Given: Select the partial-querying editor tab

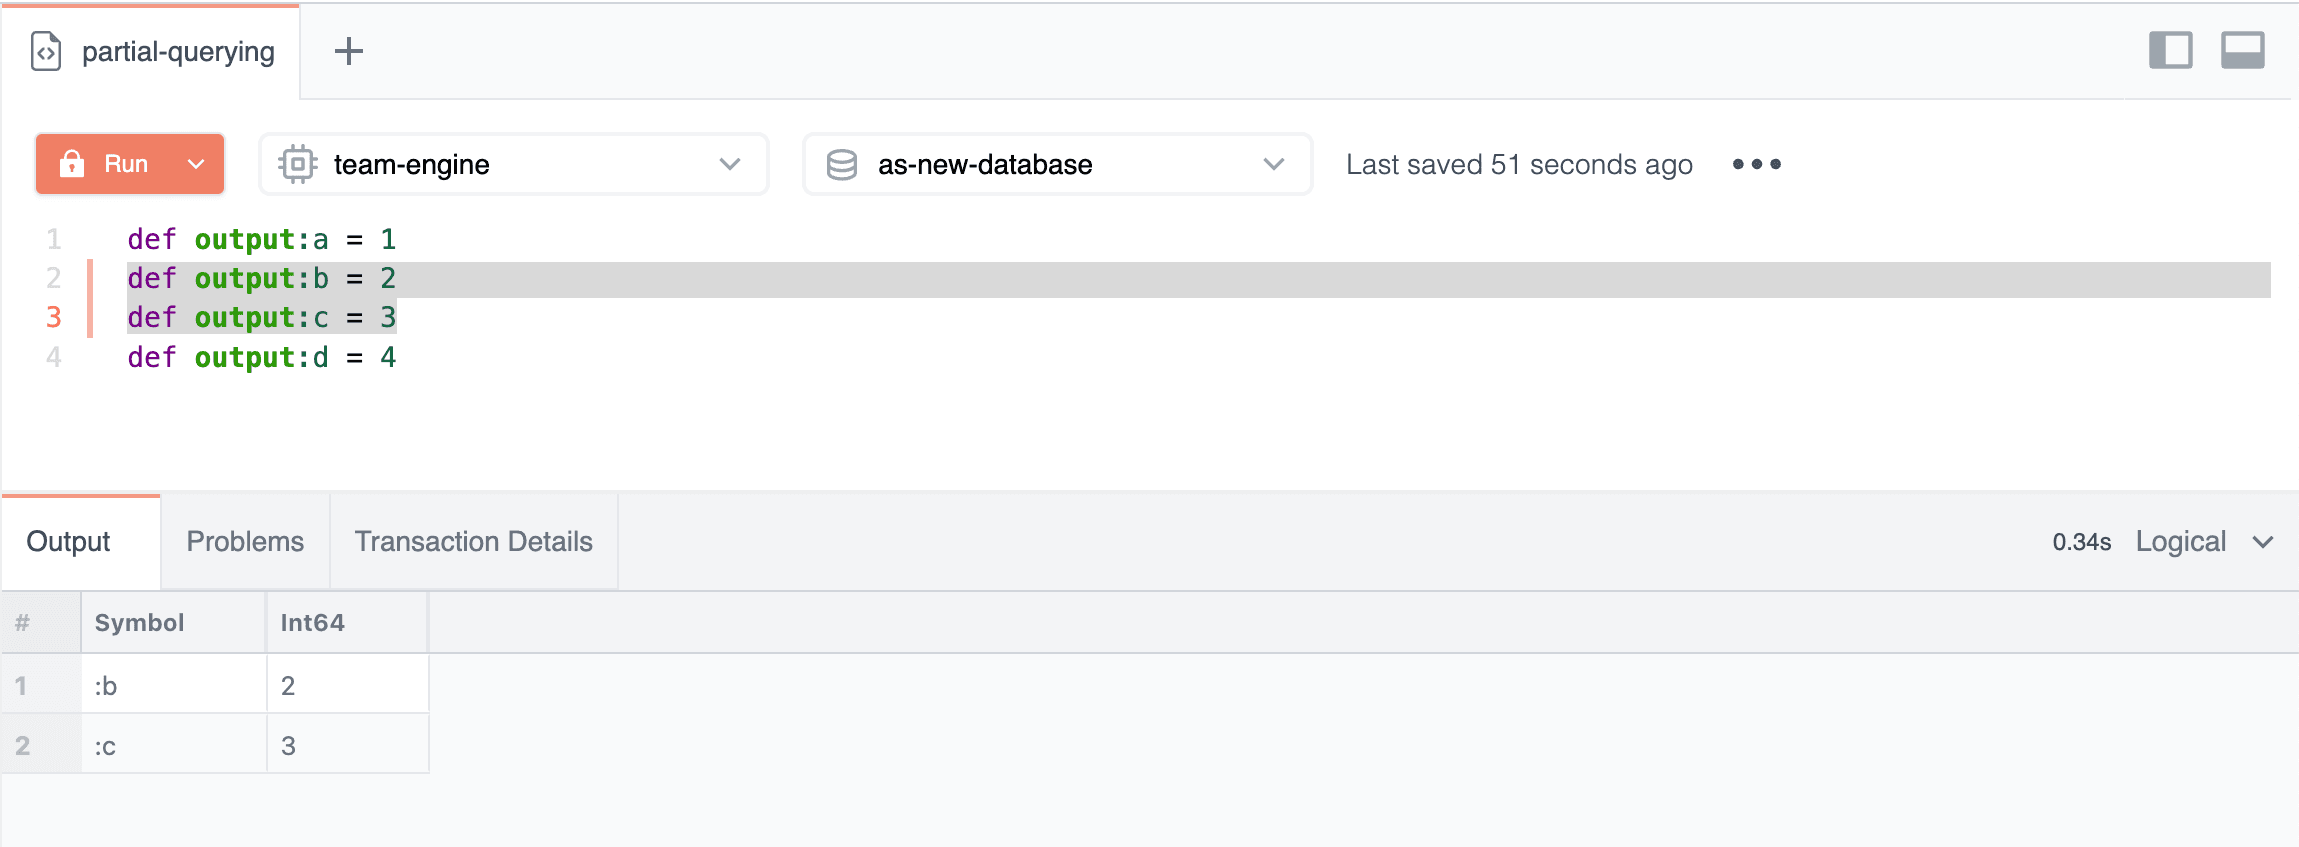Looking at the screenshot, I should [177, 52].
